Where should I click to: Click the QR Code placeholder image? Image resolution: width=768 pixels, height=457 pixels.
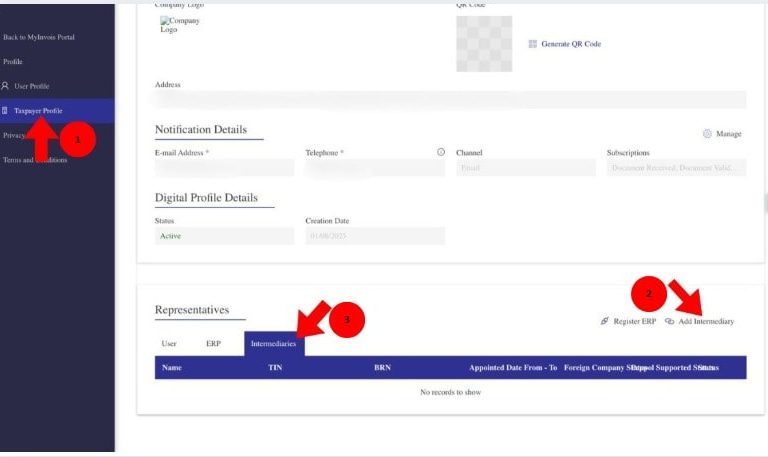(484, 43)
